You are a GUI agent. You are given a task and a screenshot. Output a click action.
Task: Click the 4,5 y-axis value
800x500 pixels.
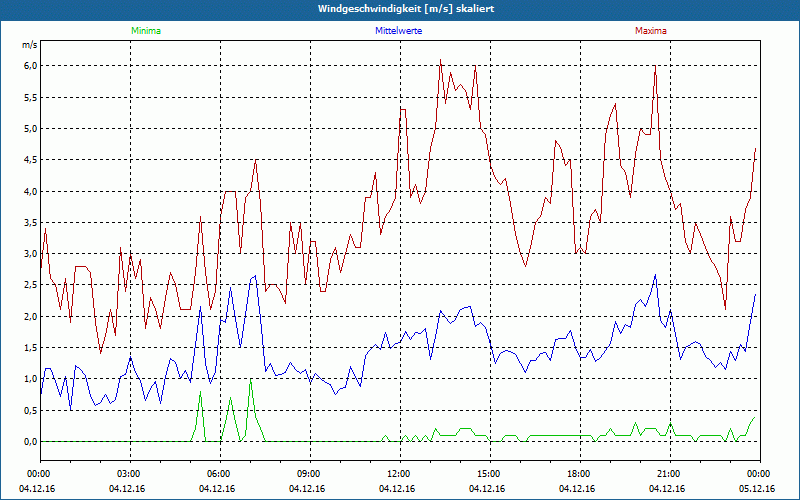31,160
